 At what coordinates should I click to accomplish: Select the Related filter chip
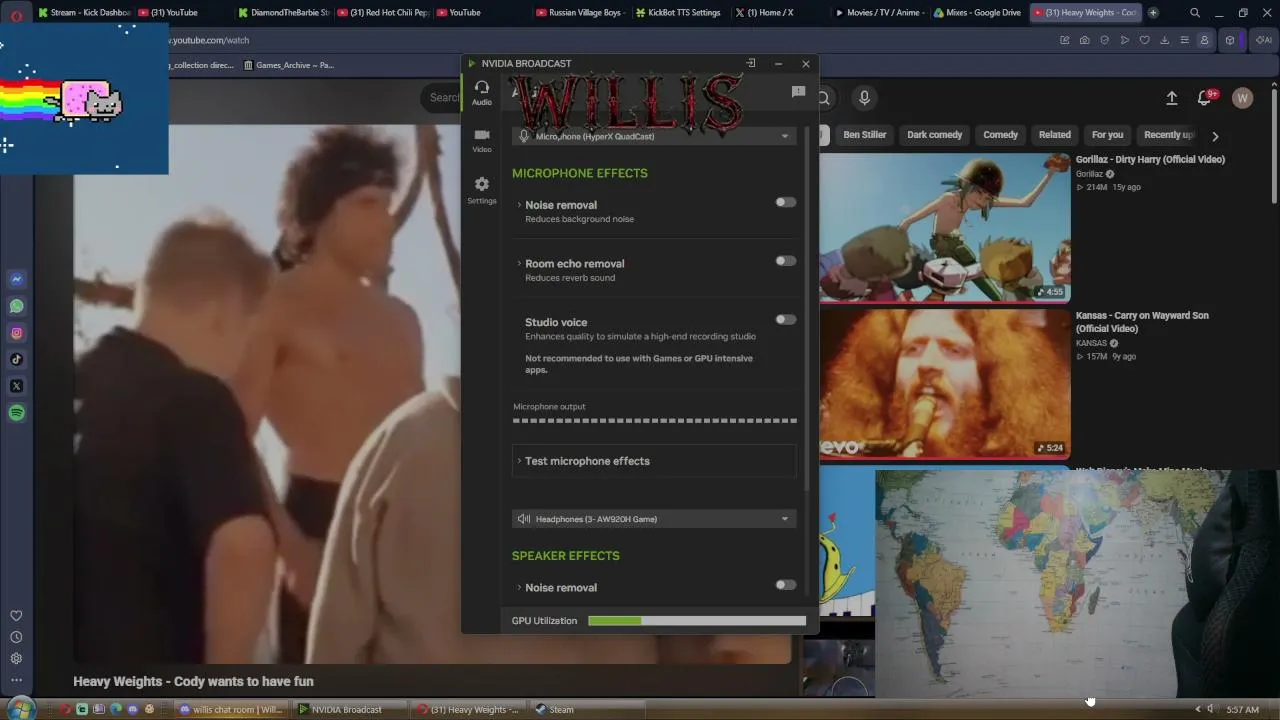coord(1054,135)
